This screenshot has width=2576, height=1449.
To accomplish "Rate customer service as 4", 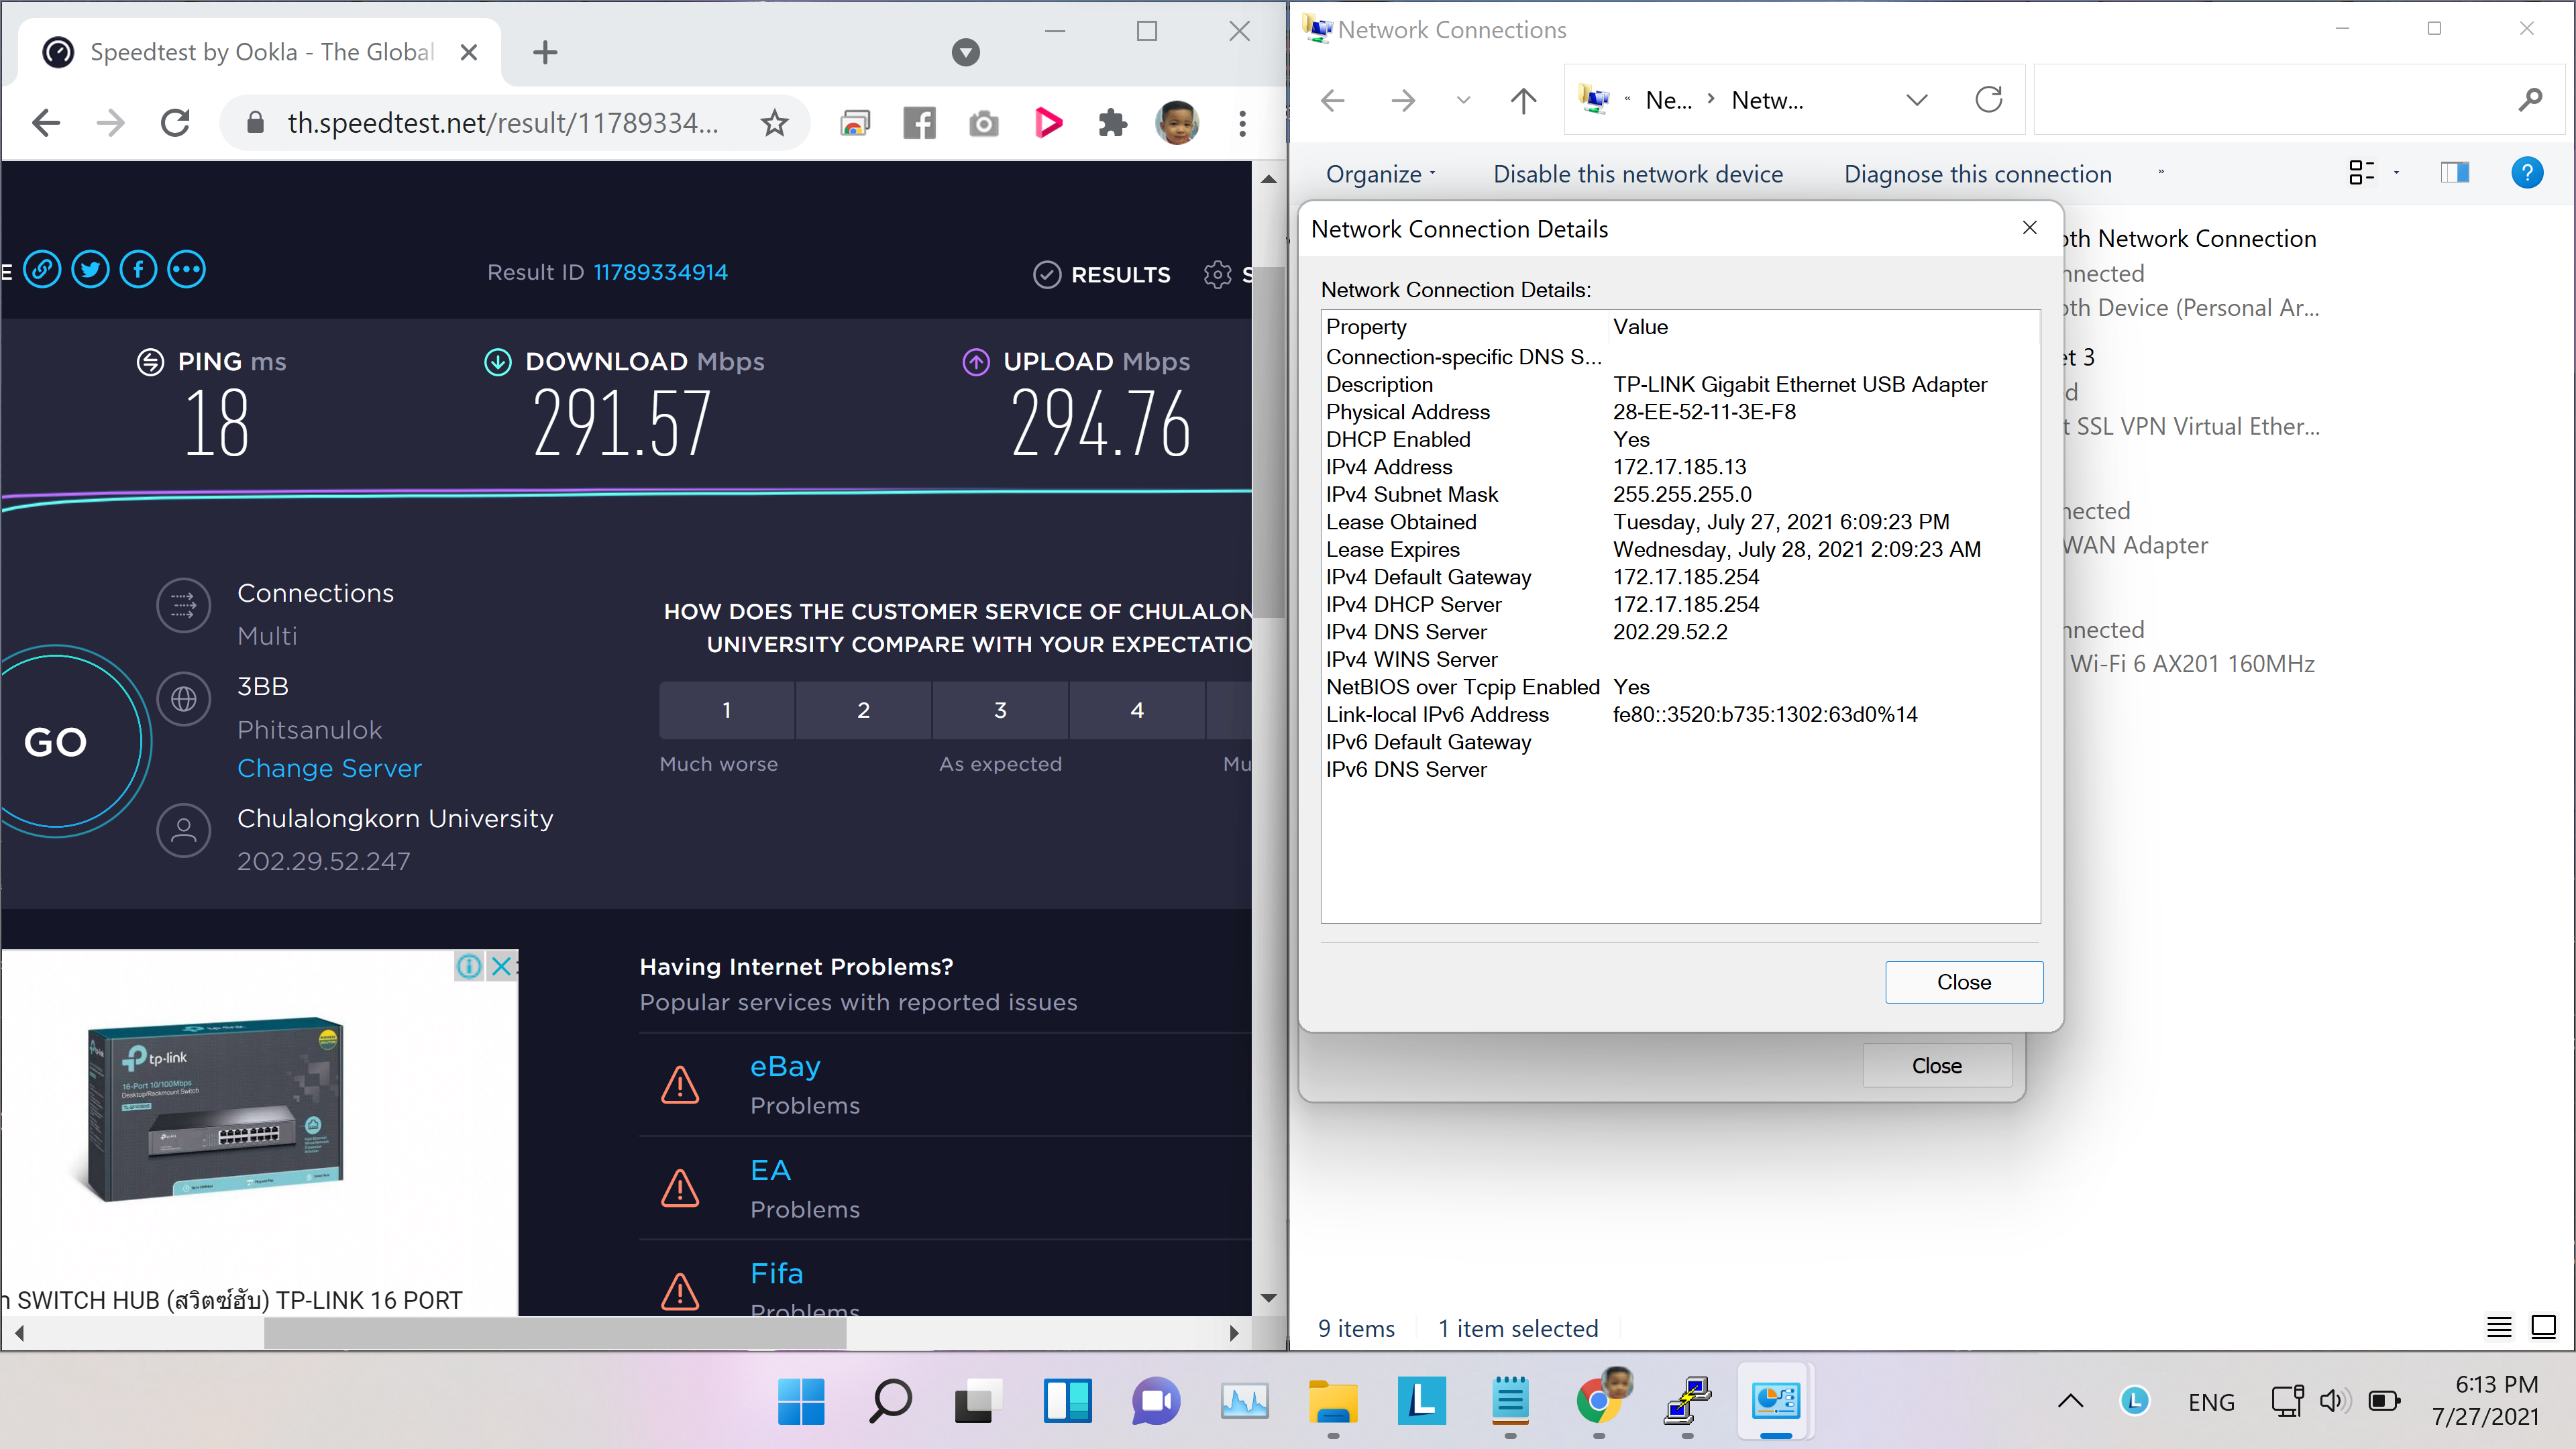I will click(x=1137, y=710).
